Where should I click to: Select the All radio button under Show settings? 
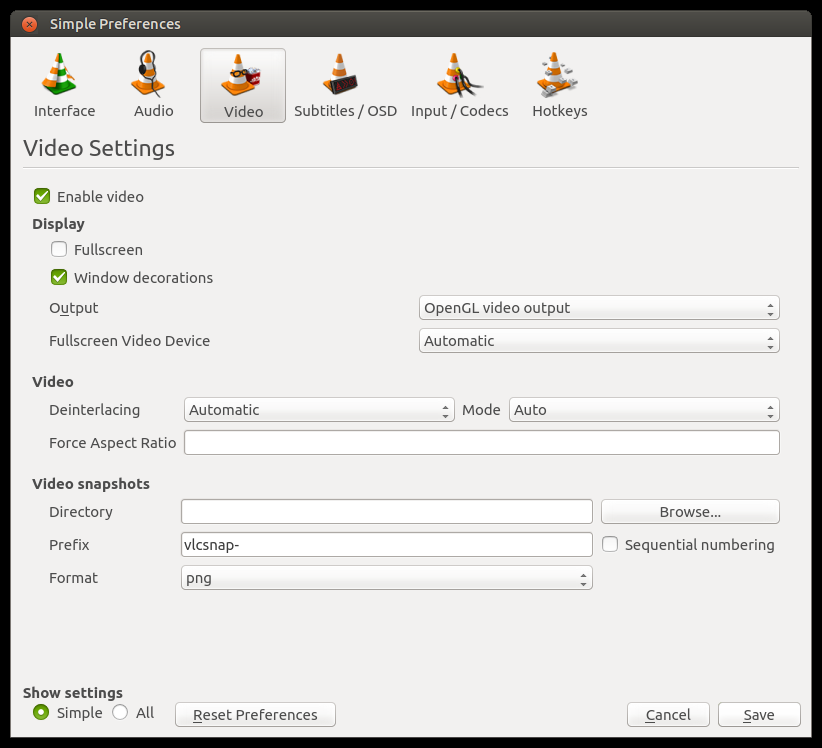(122, 712)
